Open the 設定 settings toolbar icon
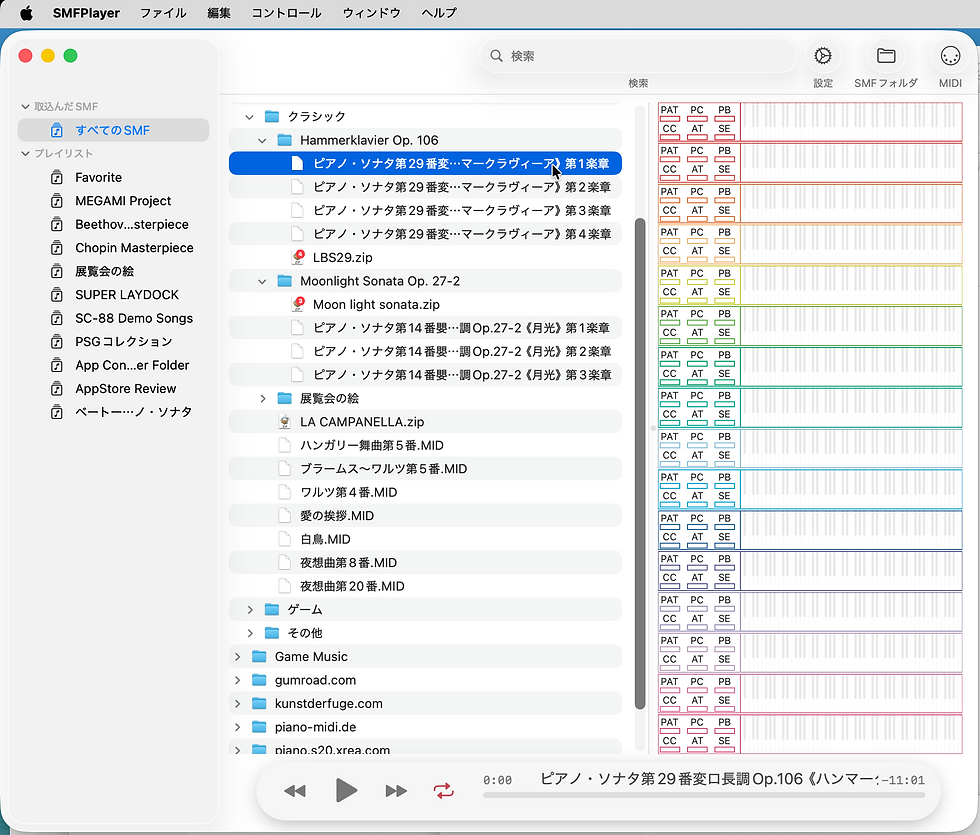Viewport: 980px width, 835px height. click(822, 56)
